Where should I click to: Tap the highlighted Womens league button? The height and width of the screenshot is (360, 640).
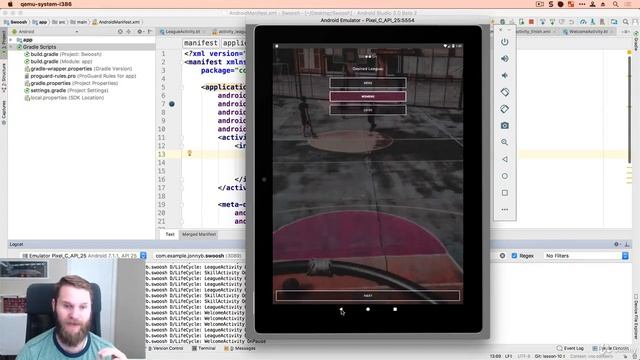tap(368, 96)
